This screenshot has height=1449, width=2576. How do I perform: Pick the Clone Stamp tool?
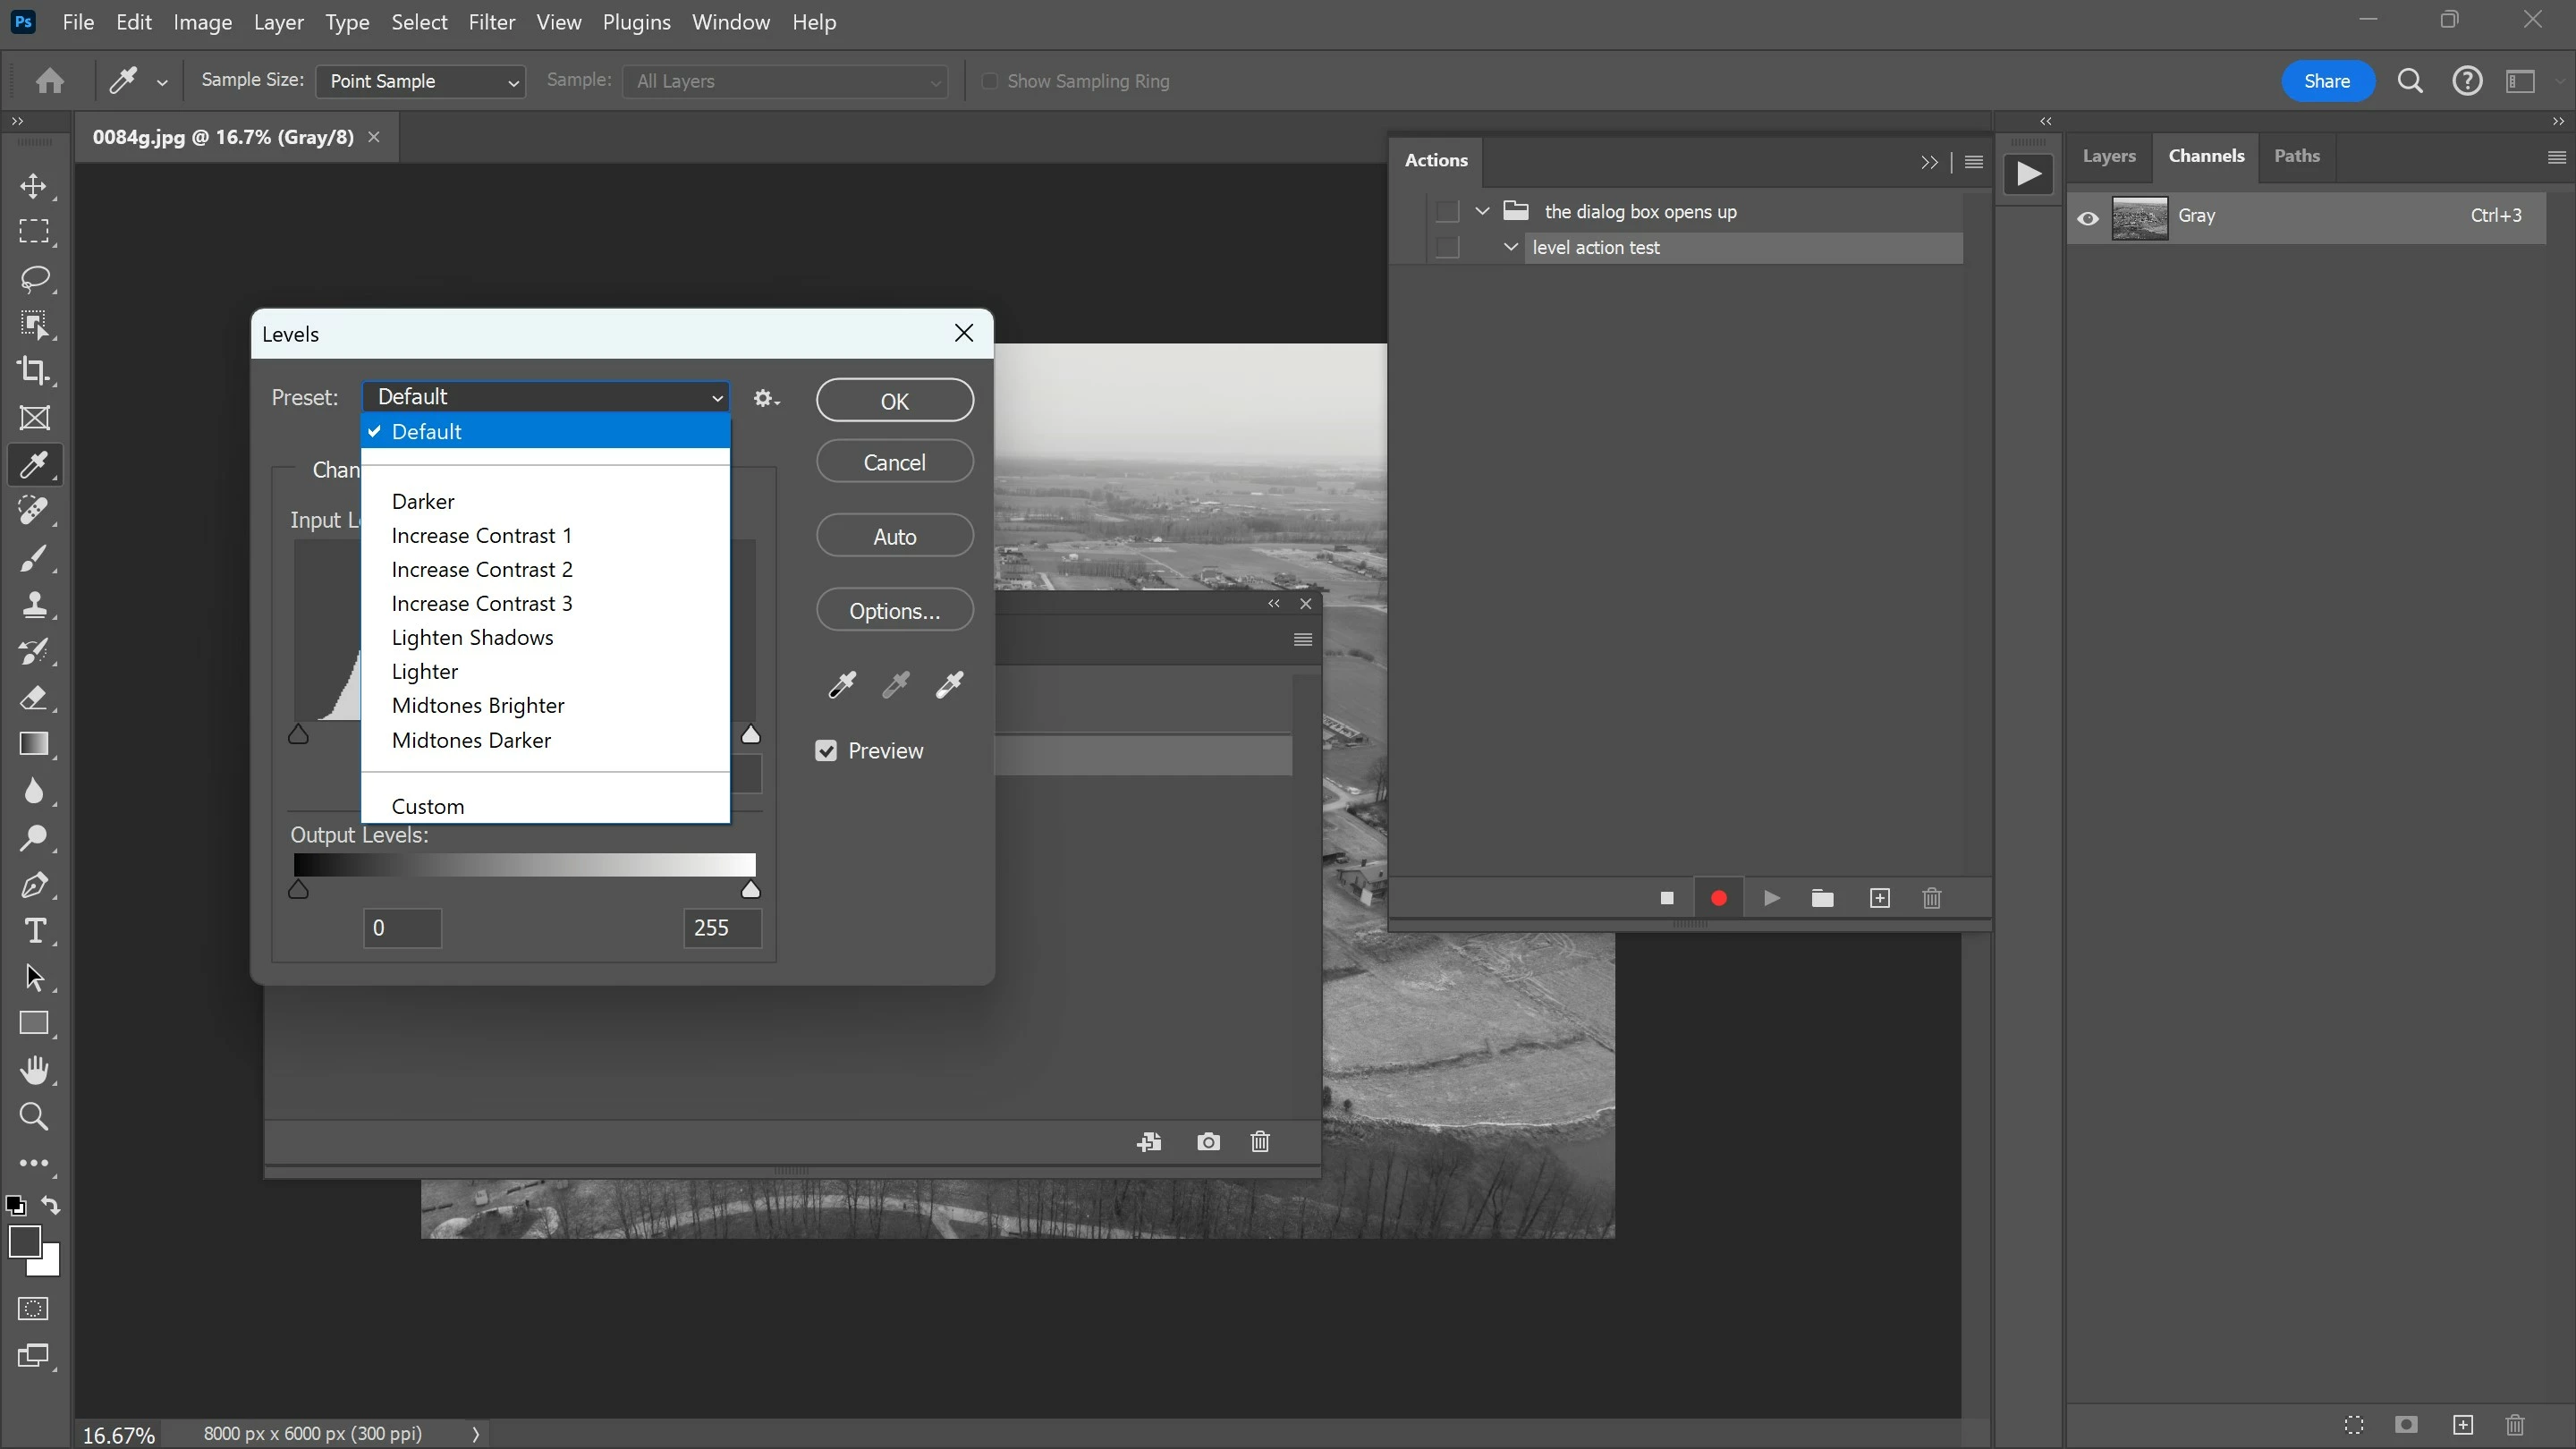point(33,604)
